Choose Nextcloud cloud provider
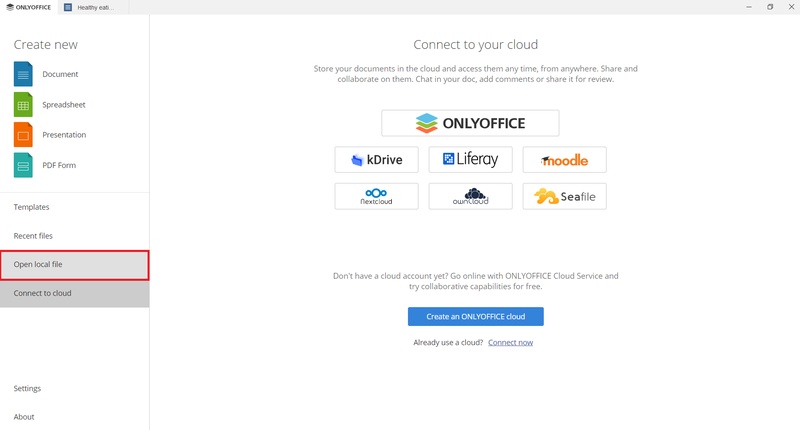800x430 pixels. pos(377,196)
